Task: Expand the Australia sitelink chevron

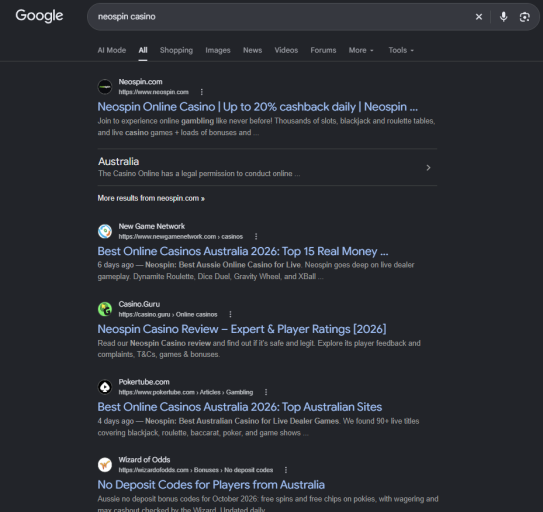Action: 428,168
